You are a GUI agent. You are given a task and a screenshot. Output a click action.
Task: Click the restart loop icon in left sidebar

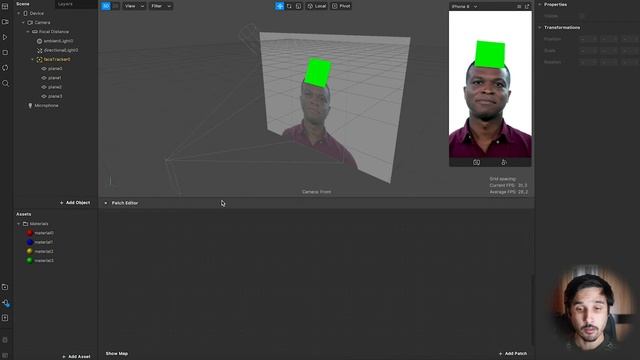(x=5, y=68)
